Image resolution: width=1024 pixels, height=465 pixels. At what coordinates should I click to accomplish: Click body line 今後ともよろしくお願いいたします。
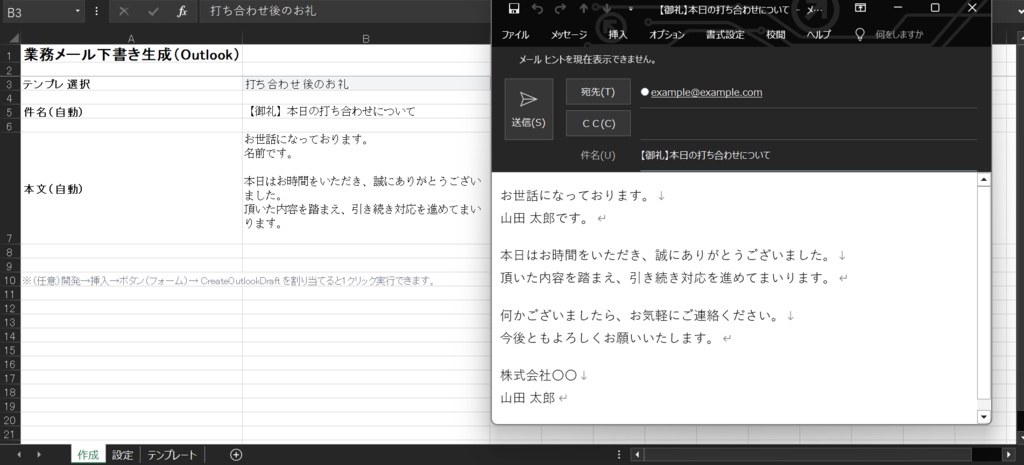[x=607, y=338]
